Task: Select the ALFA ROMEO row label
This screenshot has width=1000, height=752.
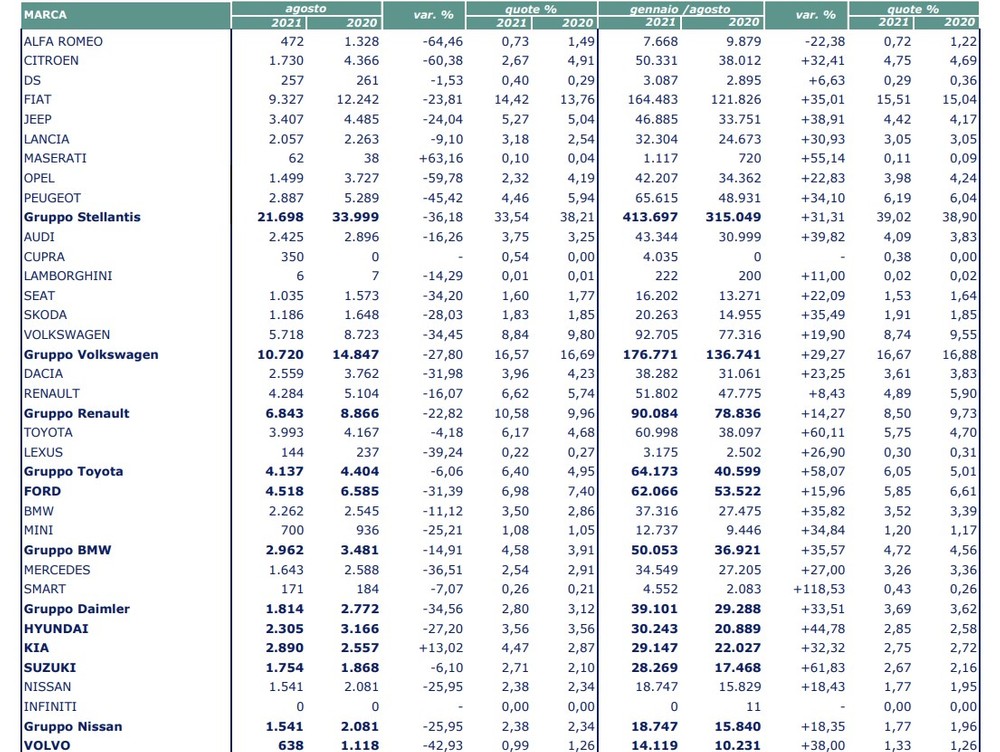Action: point(63,41)
